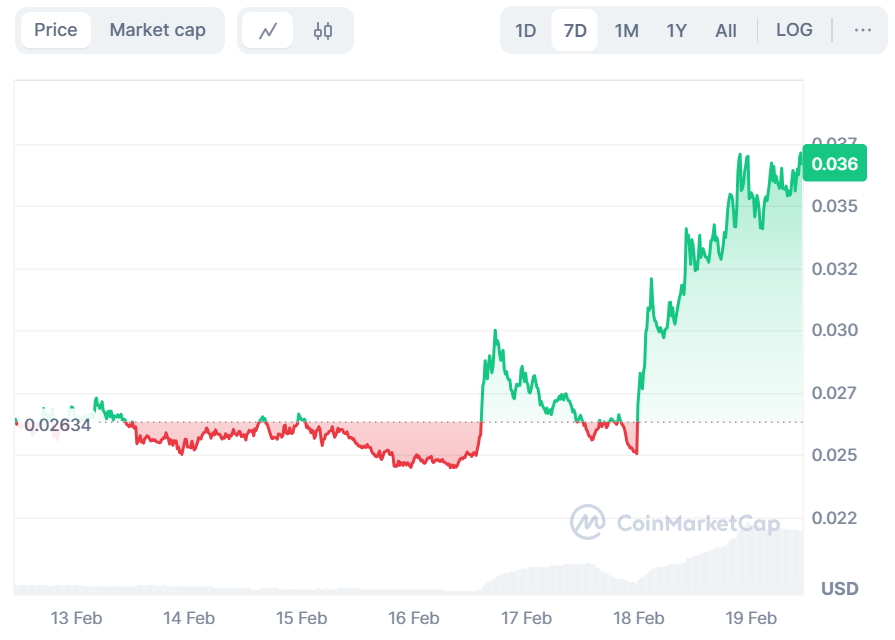Select the Market cap tab
Viewport: 895px width, 640px height.
coord(157,30)
